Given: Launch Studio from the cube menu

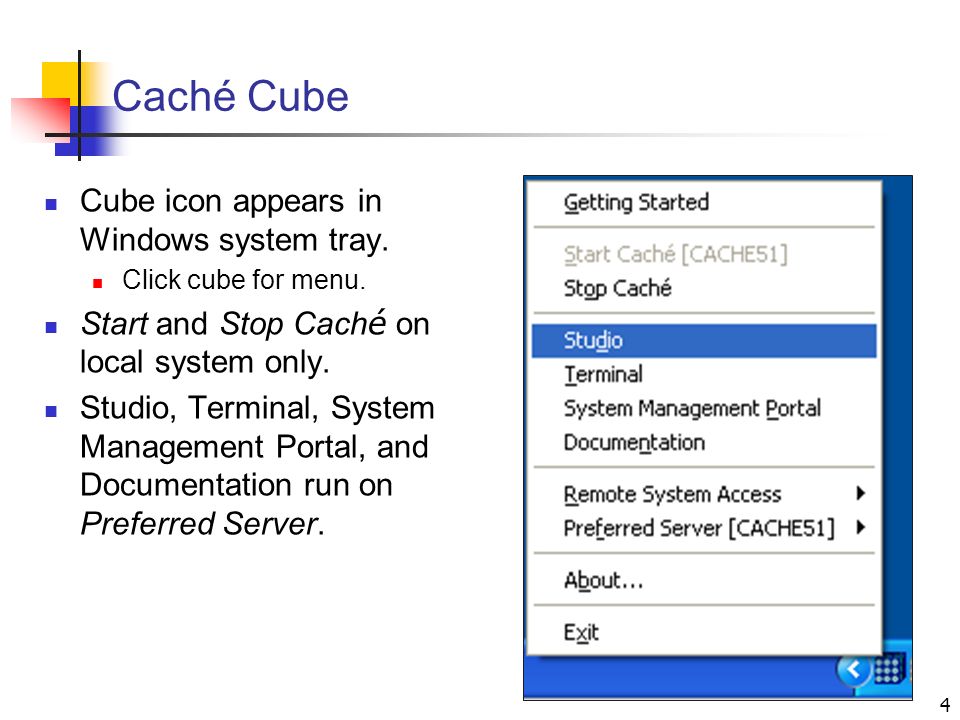Looking at the screenshot, I should 703,340.
